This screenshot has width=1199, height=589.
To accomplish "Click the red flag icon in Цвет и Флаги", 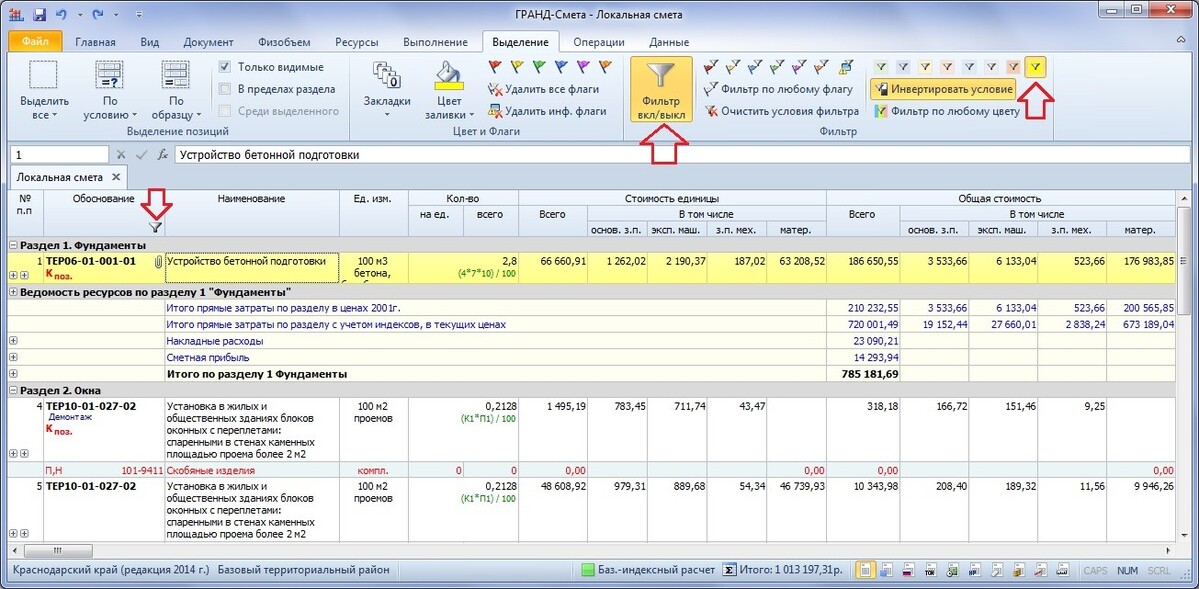I will coord(495,67).
